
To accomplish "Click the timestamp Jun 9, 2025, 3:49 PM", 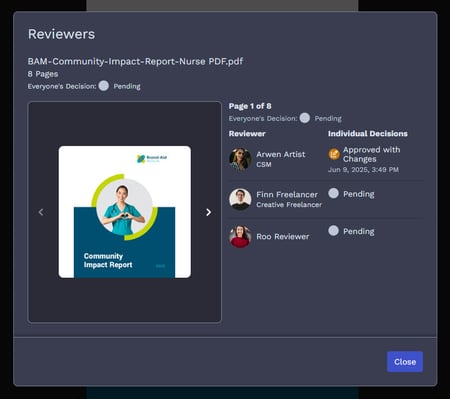I will (x=363, y=170).
